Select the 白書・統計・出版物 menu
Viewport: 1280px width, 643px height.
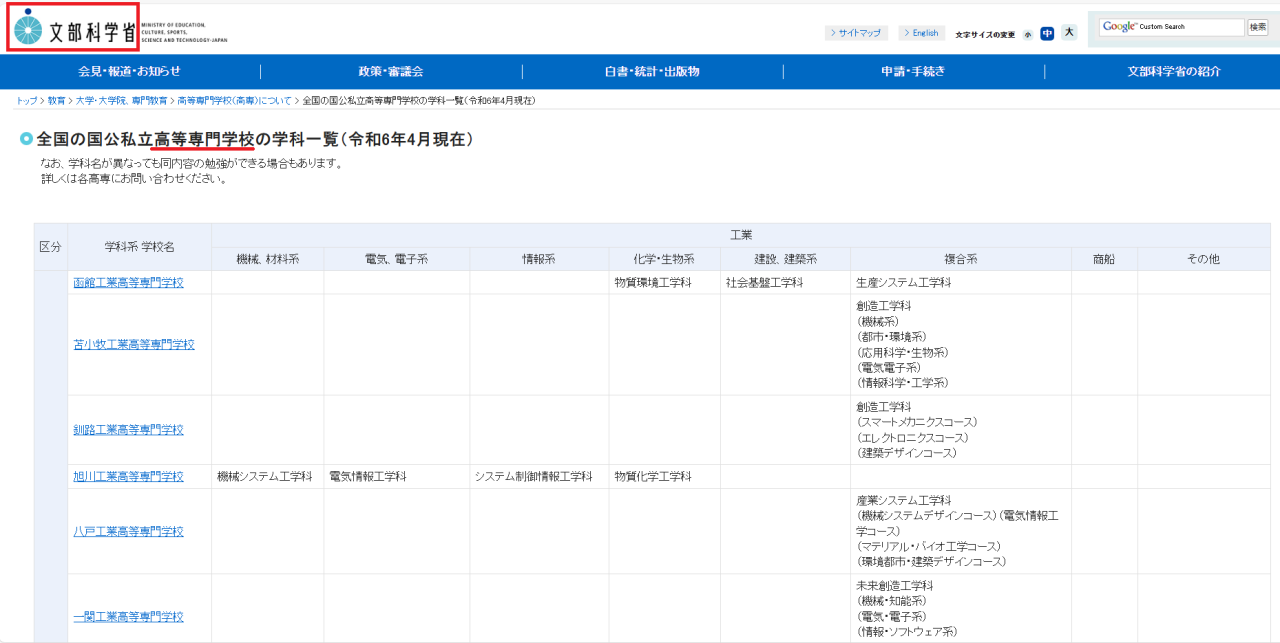click(652, 71)
